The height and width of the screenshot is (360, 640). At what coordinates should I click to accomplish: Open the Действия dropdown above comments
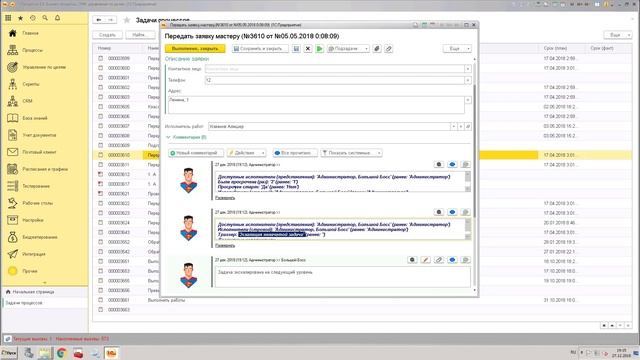point(247,153)
